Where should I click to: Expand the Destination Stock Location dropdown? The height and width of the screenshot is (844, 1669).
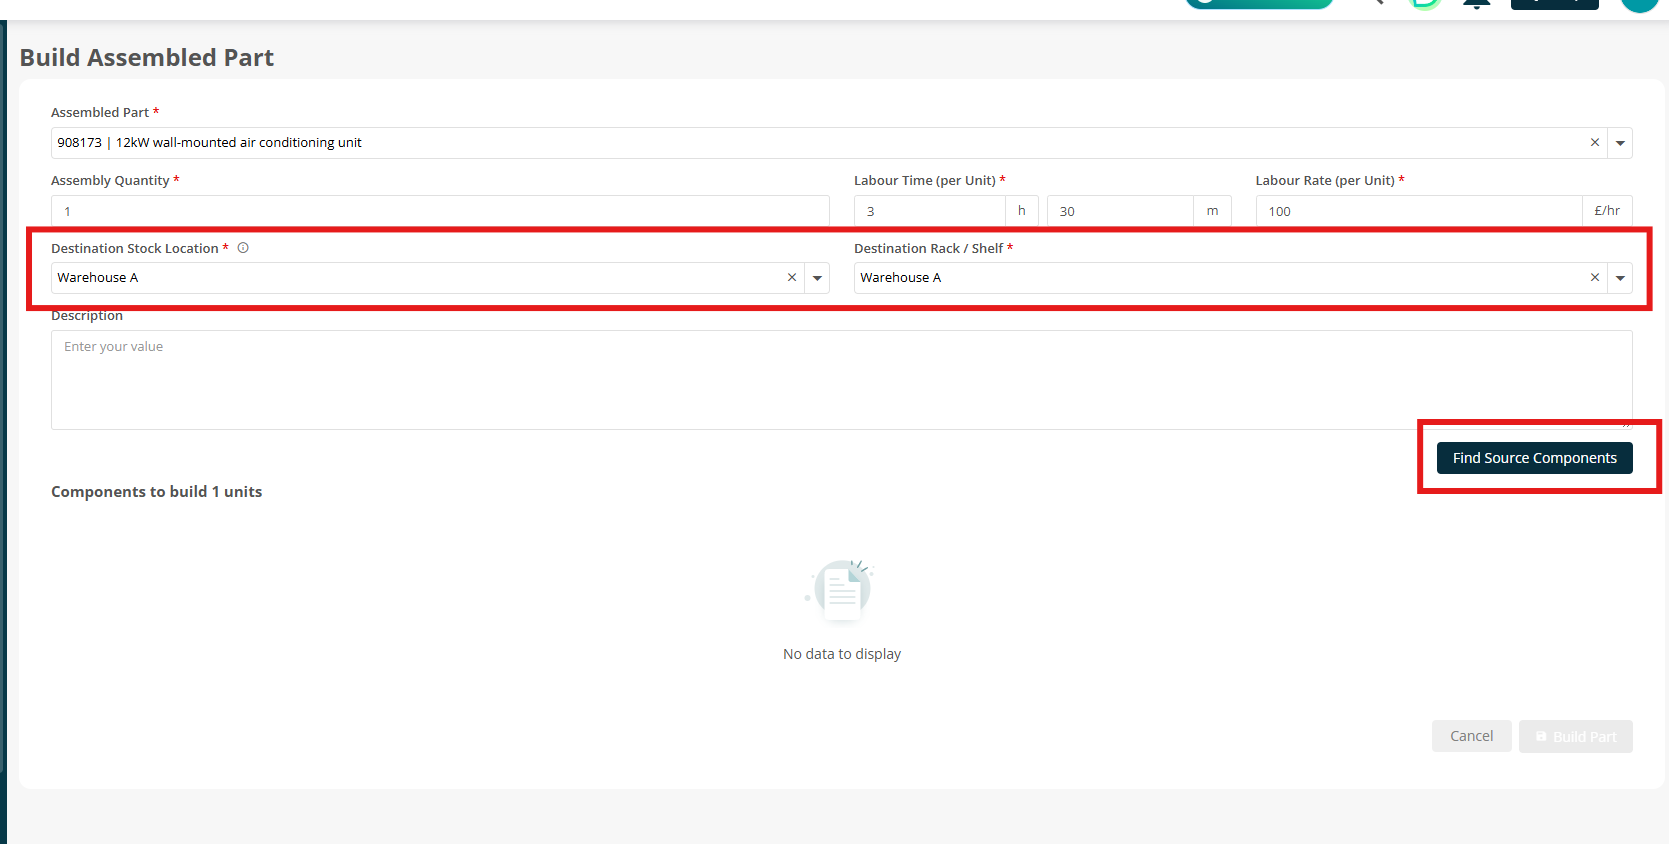coord(817,278)
